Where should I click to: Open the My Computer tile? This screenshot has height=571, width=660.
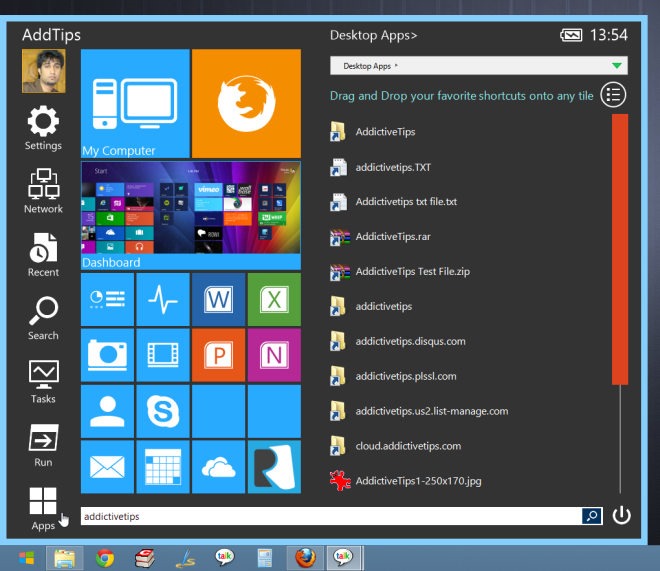click(x=135, y=104)
